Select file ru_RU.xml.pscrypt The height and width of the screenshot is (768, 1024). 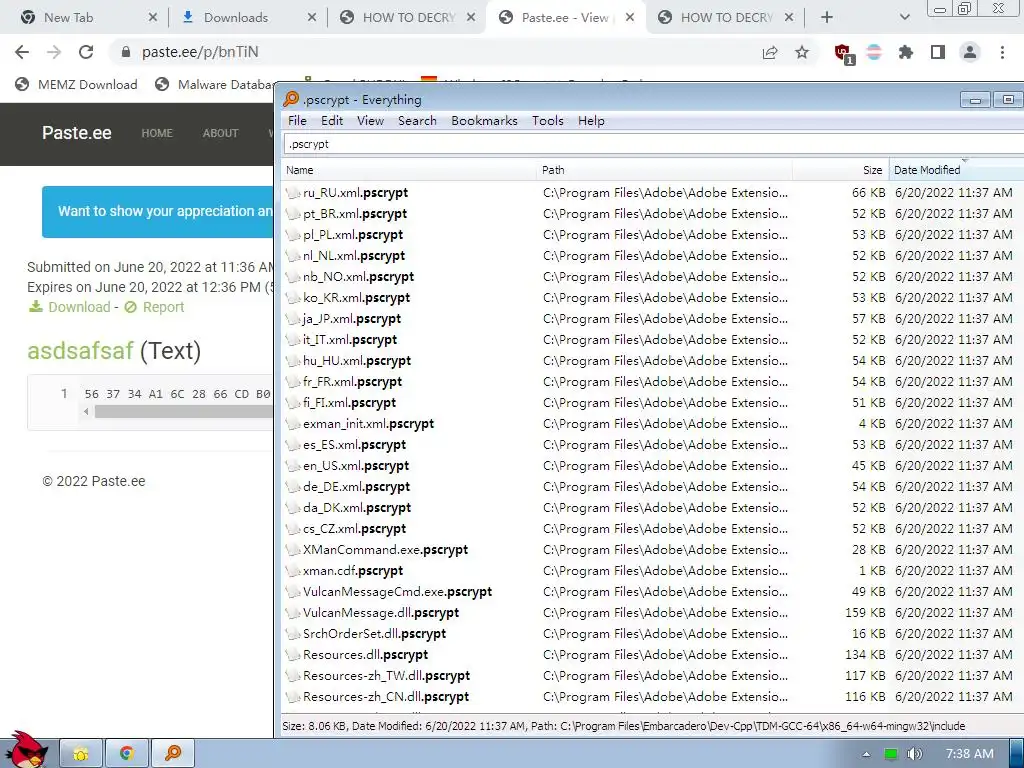(355, 193)
